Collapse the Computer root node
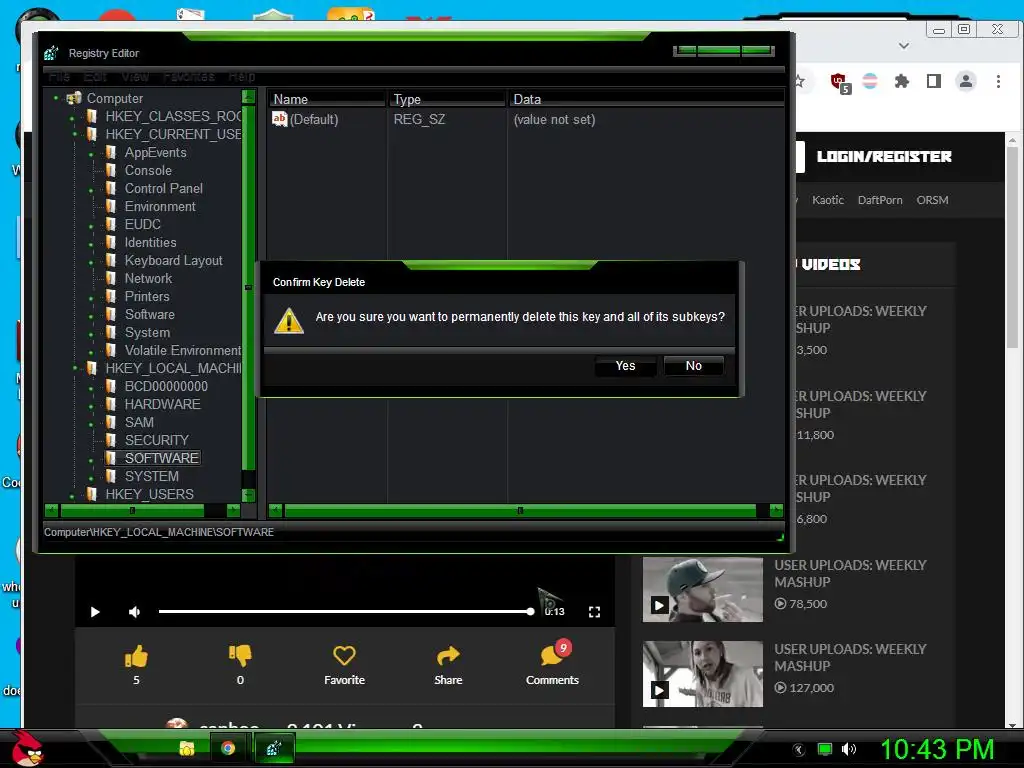 [x=56, y=98]
